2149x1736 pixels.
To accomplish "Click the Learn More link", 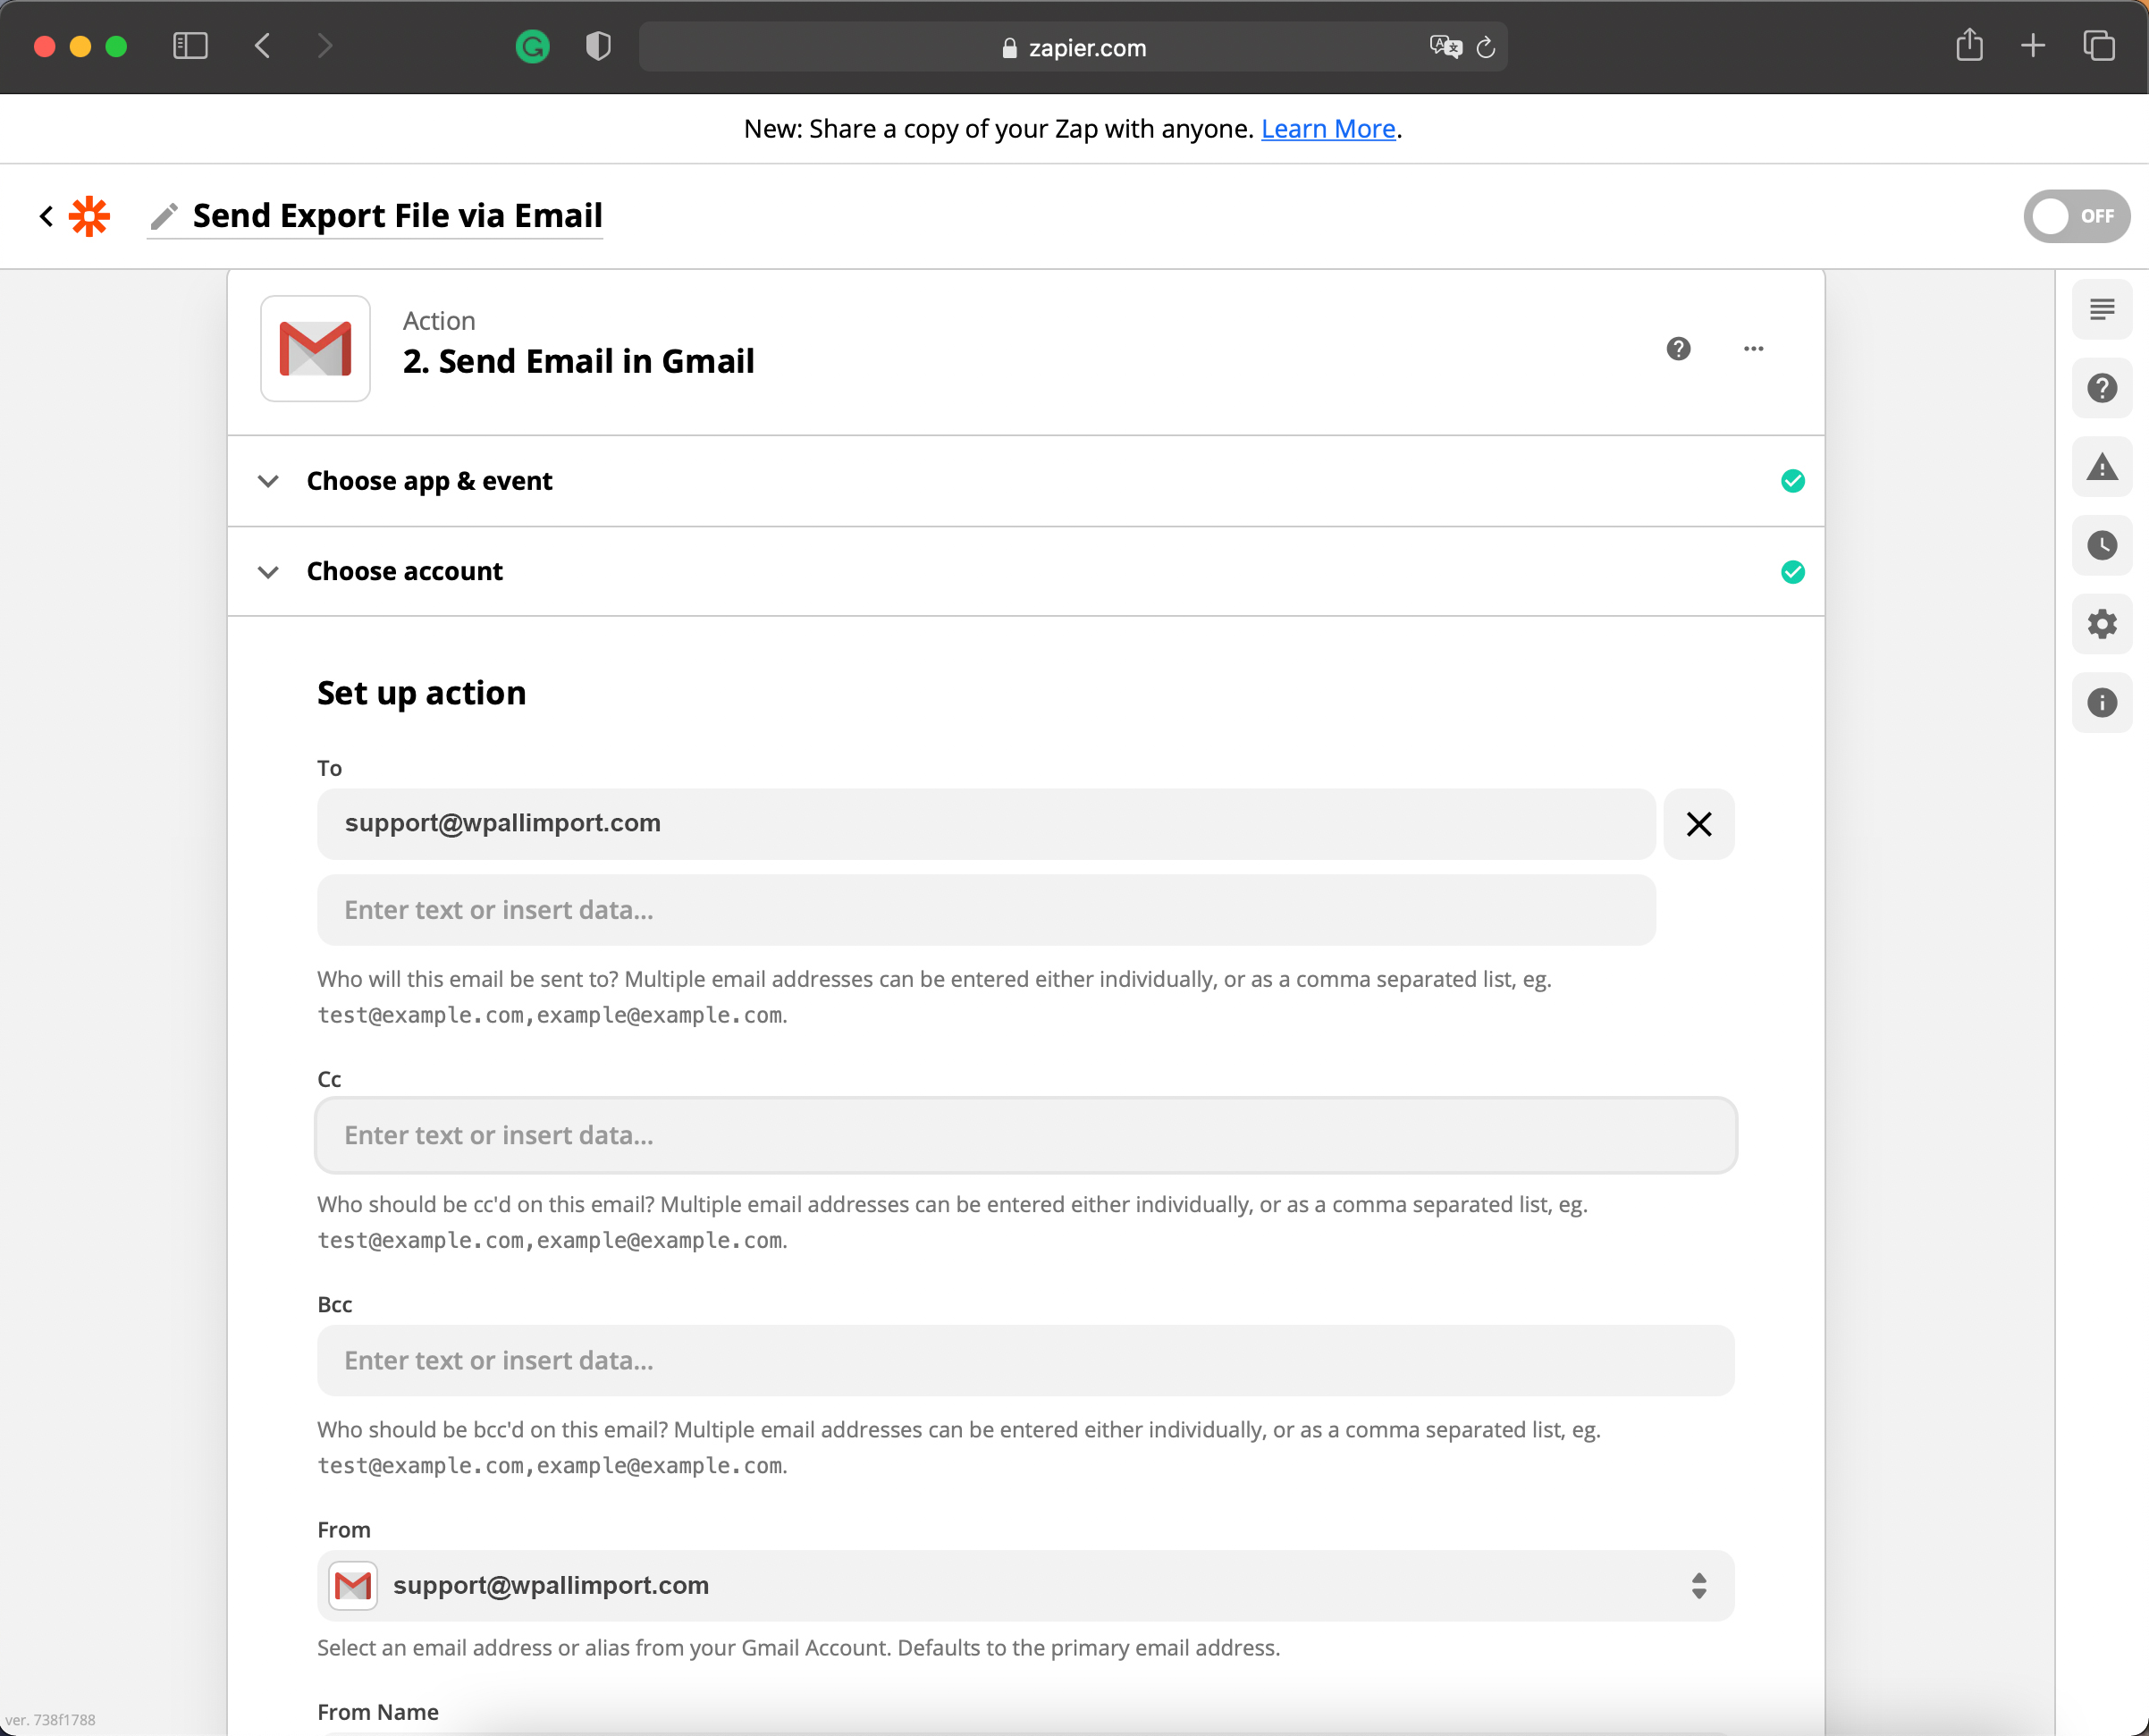I will coord(1327,129).
